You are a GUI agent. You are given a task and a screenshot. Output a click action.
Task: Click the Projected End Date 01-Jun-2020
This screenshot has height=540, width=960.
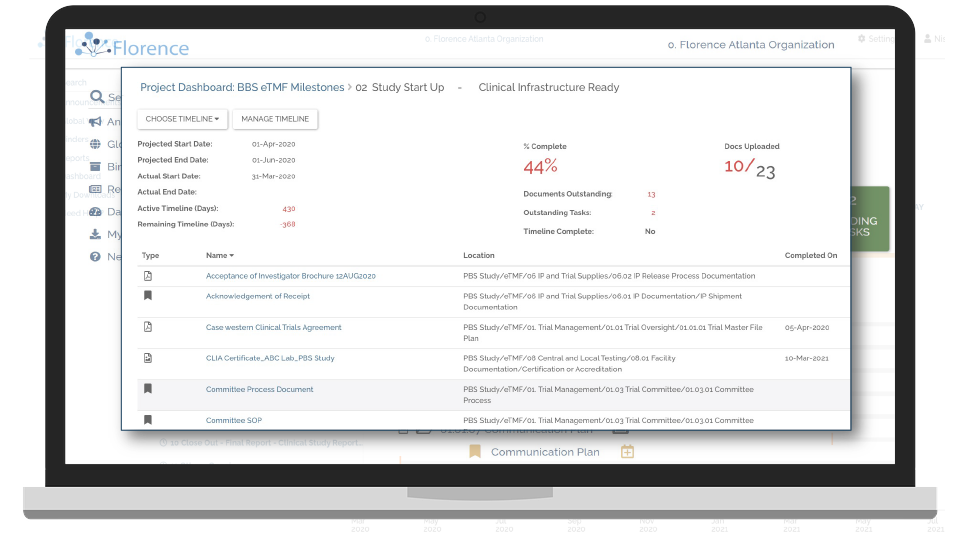(x=274, y=160)
